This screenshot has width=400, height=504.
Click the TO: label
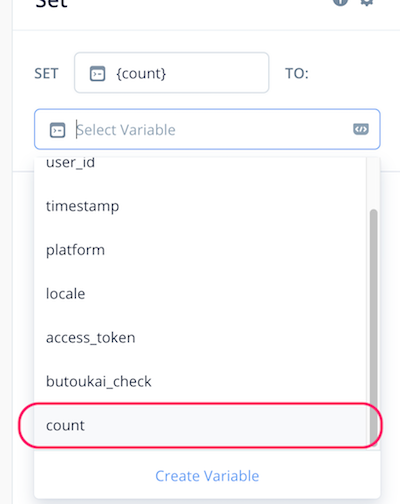tap(297, 74)
